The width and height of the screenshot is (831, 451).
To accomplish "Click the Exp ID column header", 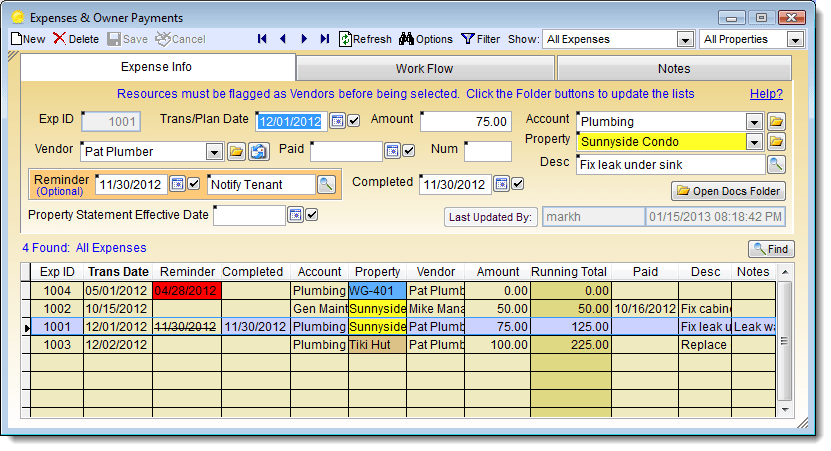I will (57, 272).
